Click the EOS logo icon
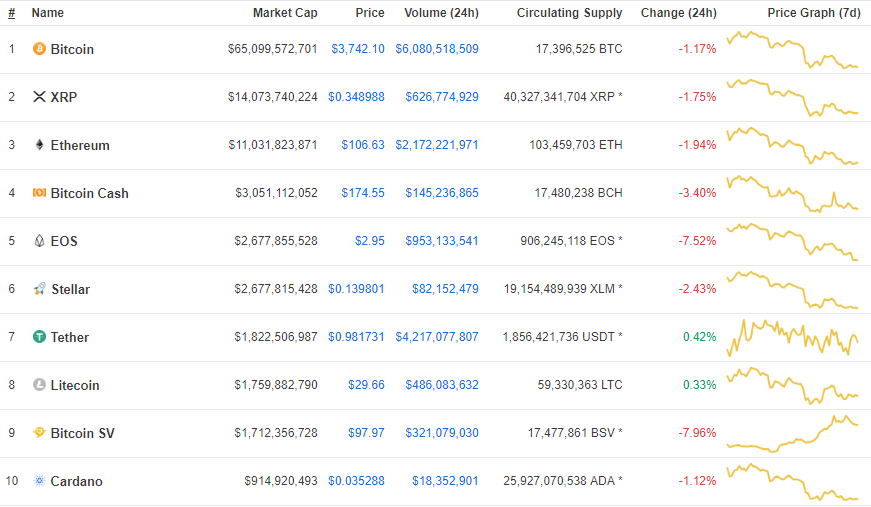The image size is (871, 507). [x=40, y=241]
